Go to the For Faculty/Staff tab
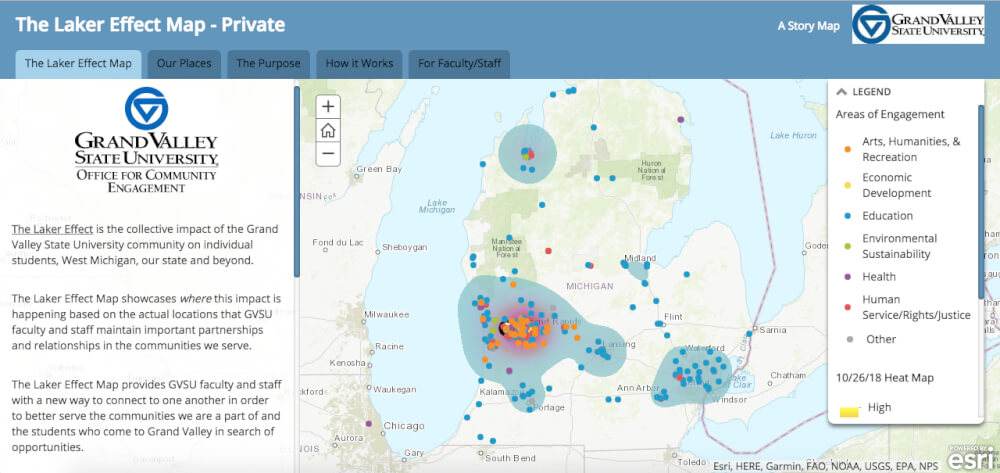The width and height of the screenshot is (1000, 473). (x=459, y=64)
